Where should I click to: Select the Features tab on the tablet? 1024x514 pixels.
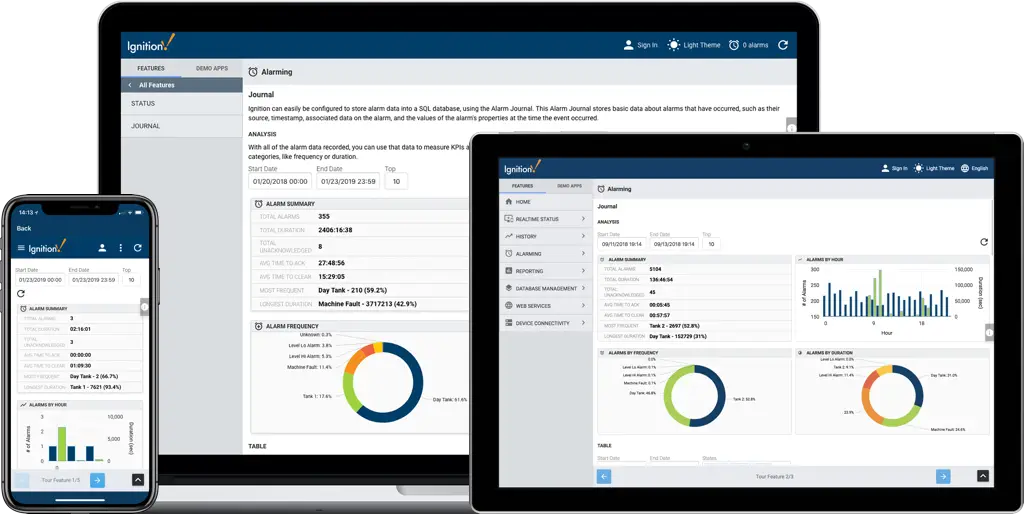coord(523,186)
